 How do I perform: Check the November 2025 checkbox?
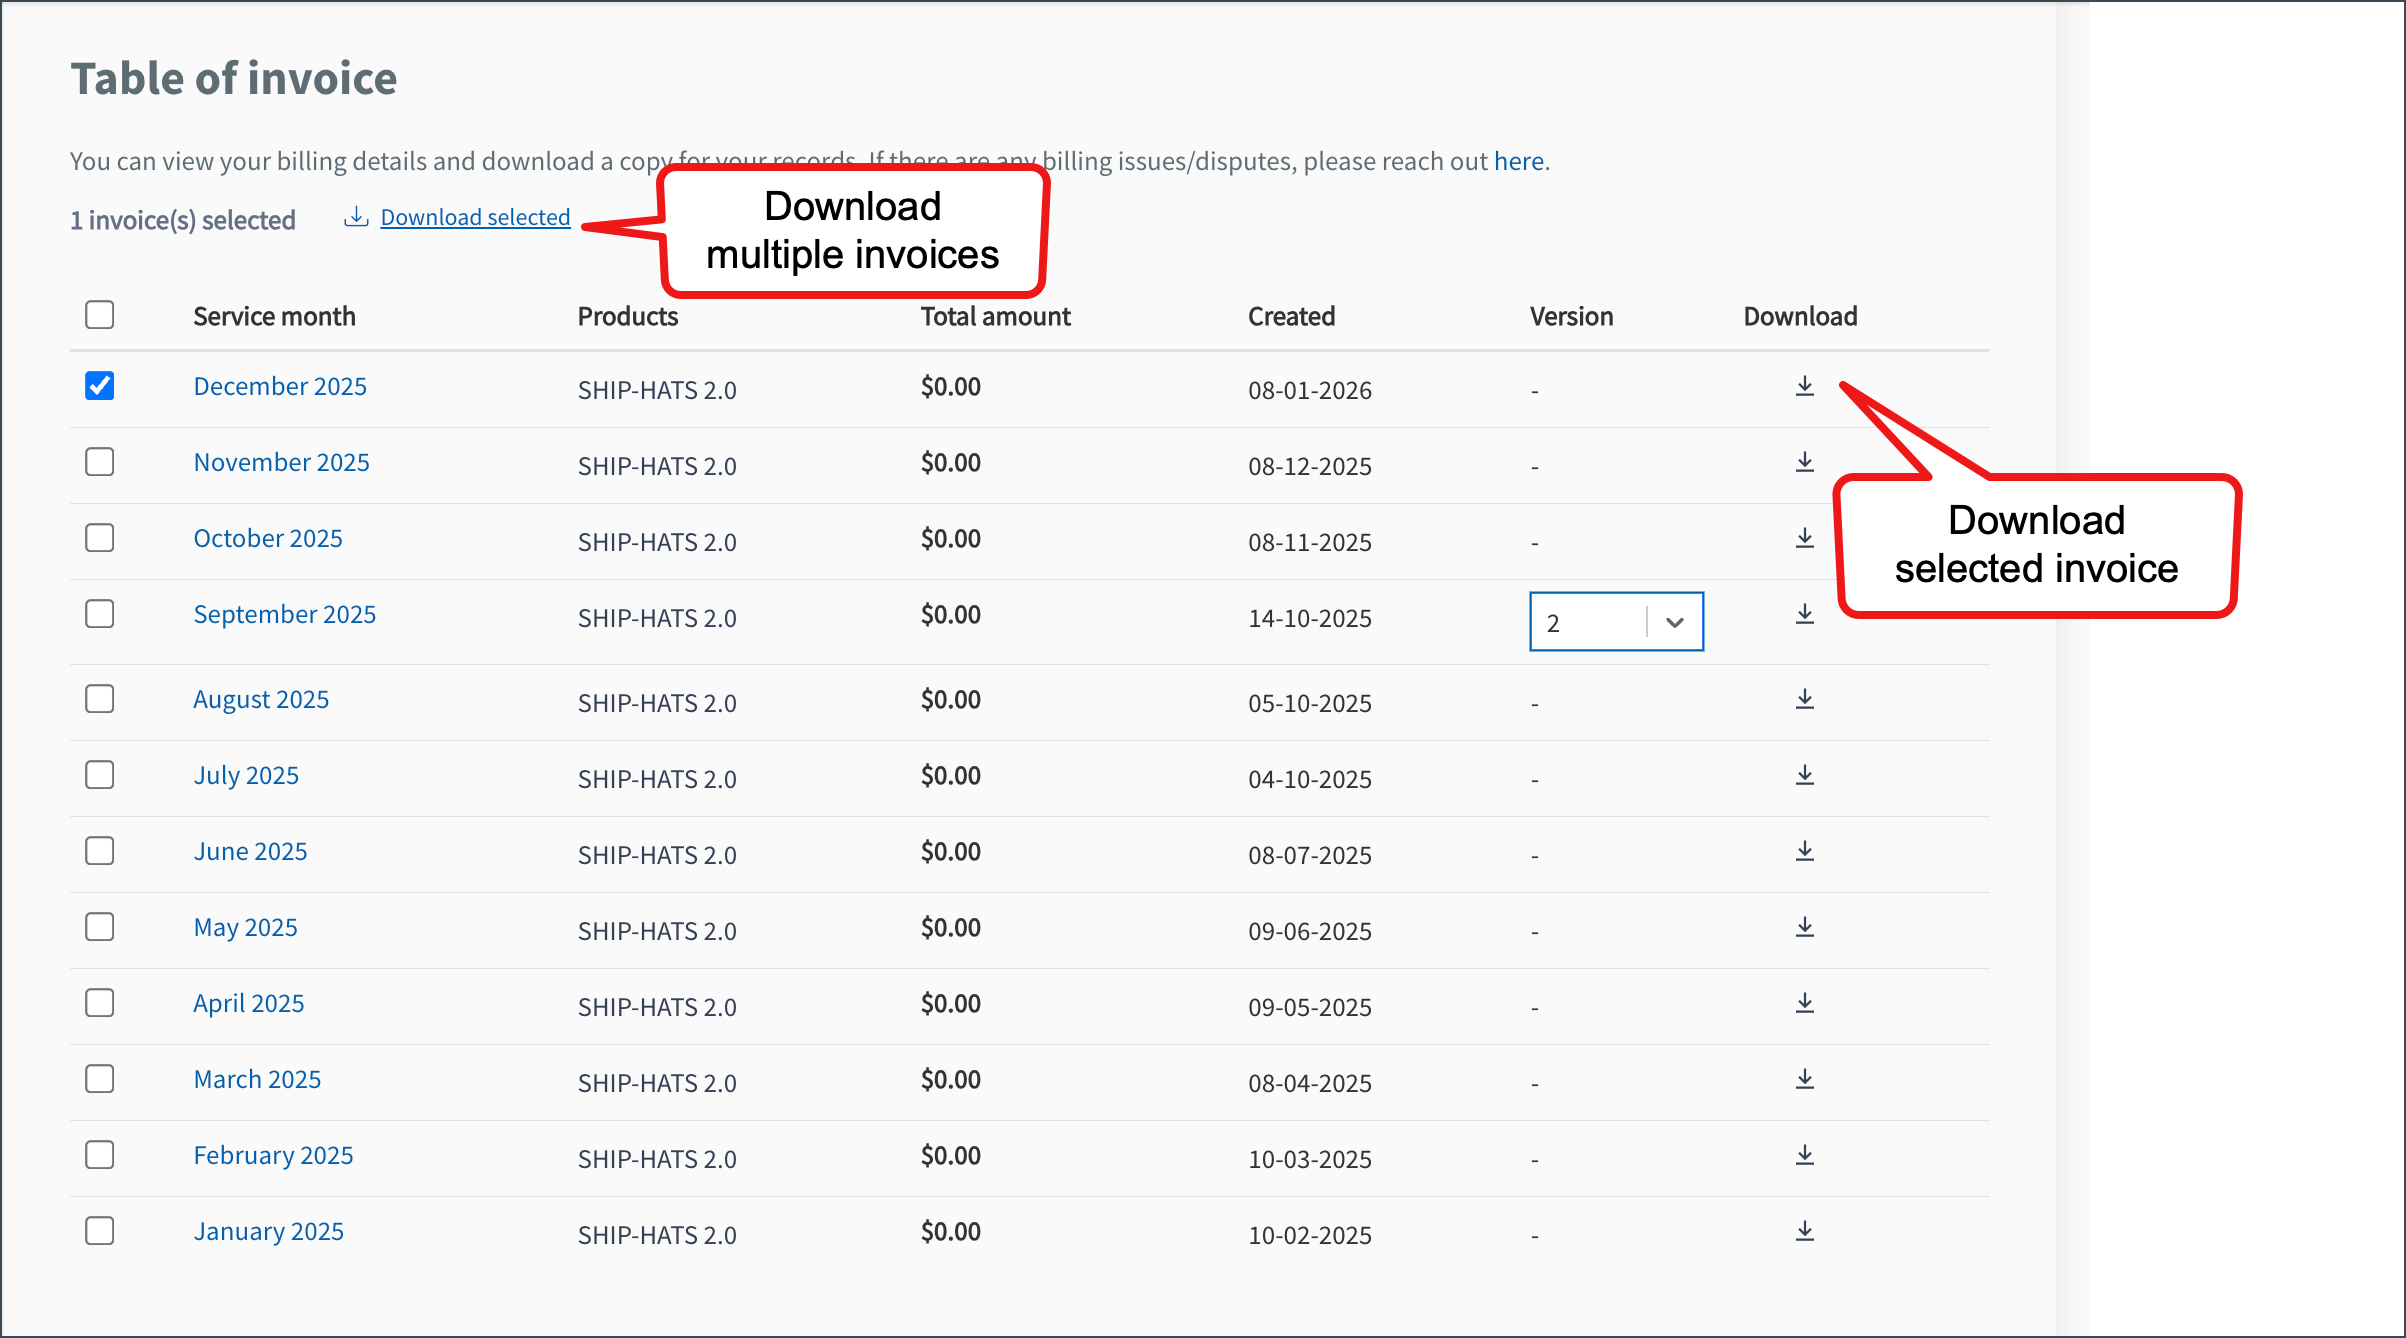[x=100, y=462]
